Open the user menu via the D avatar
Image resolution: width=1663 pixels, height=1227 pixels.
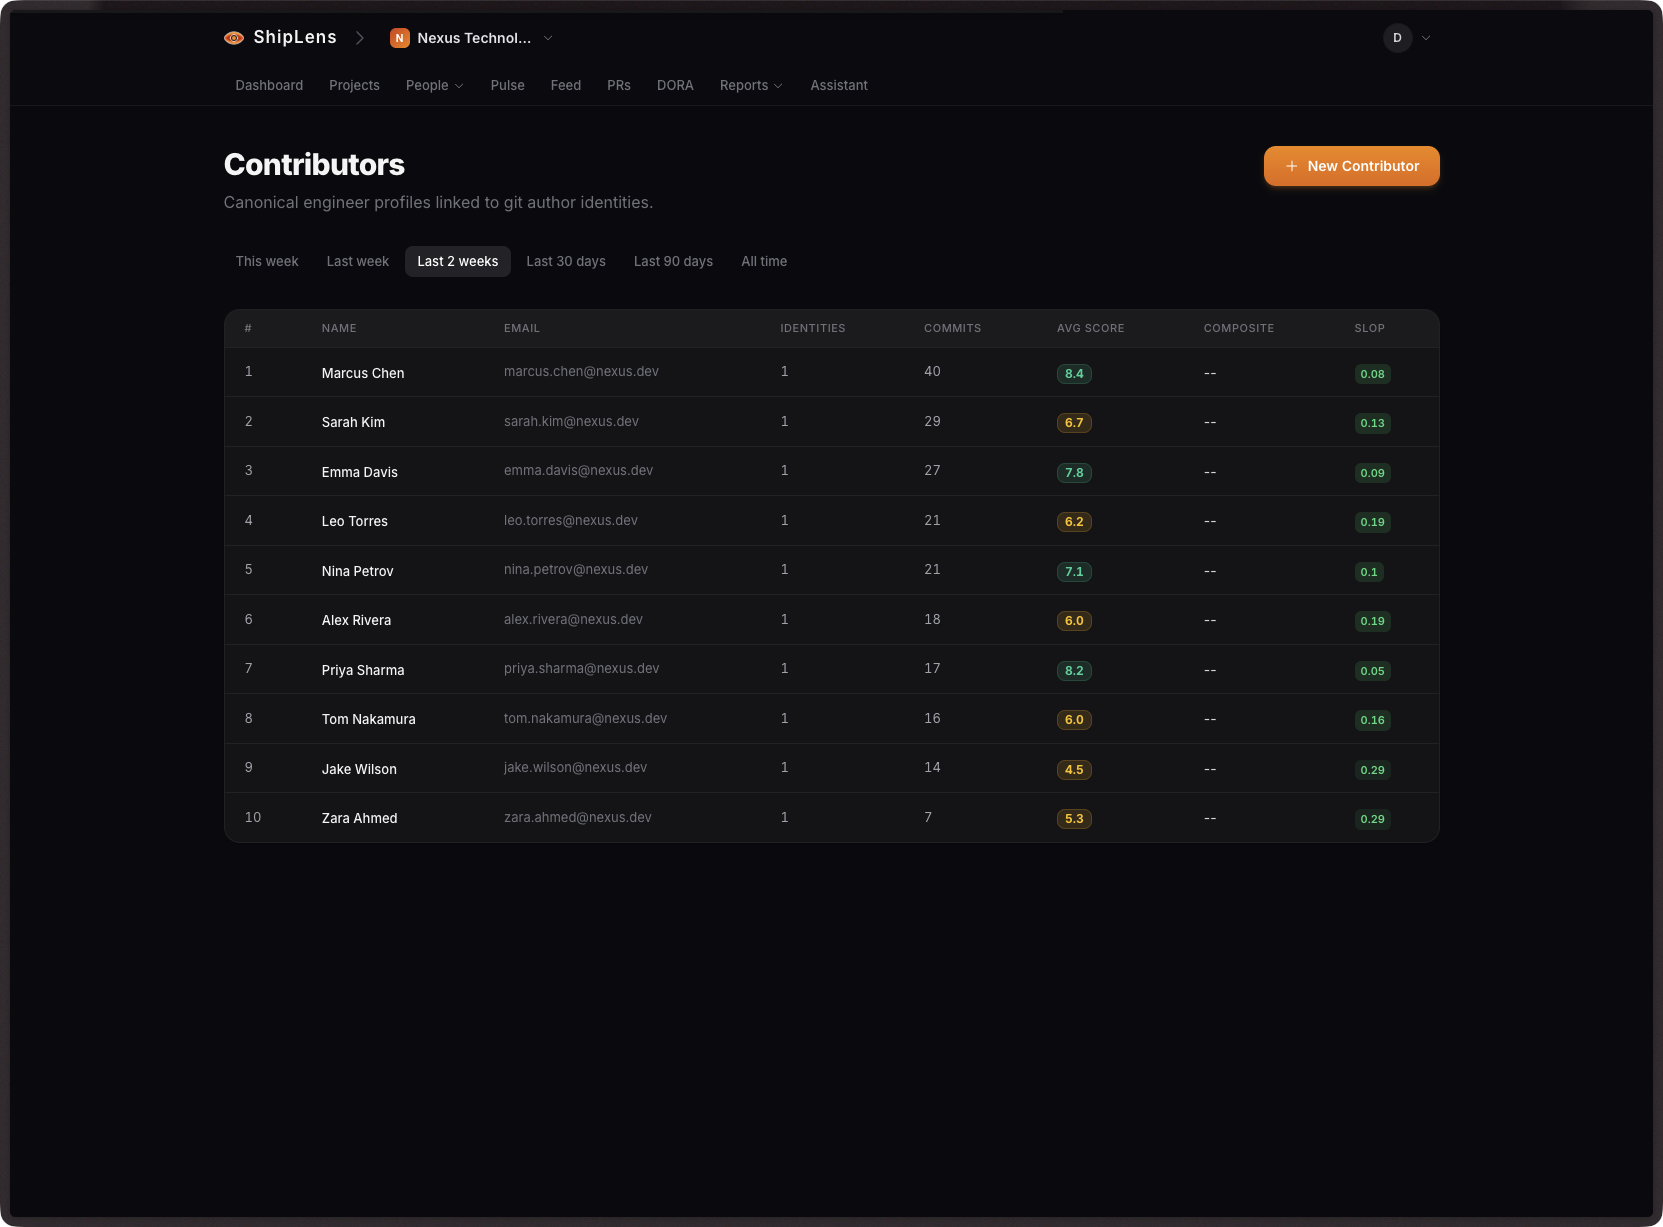pos(1396,37)
